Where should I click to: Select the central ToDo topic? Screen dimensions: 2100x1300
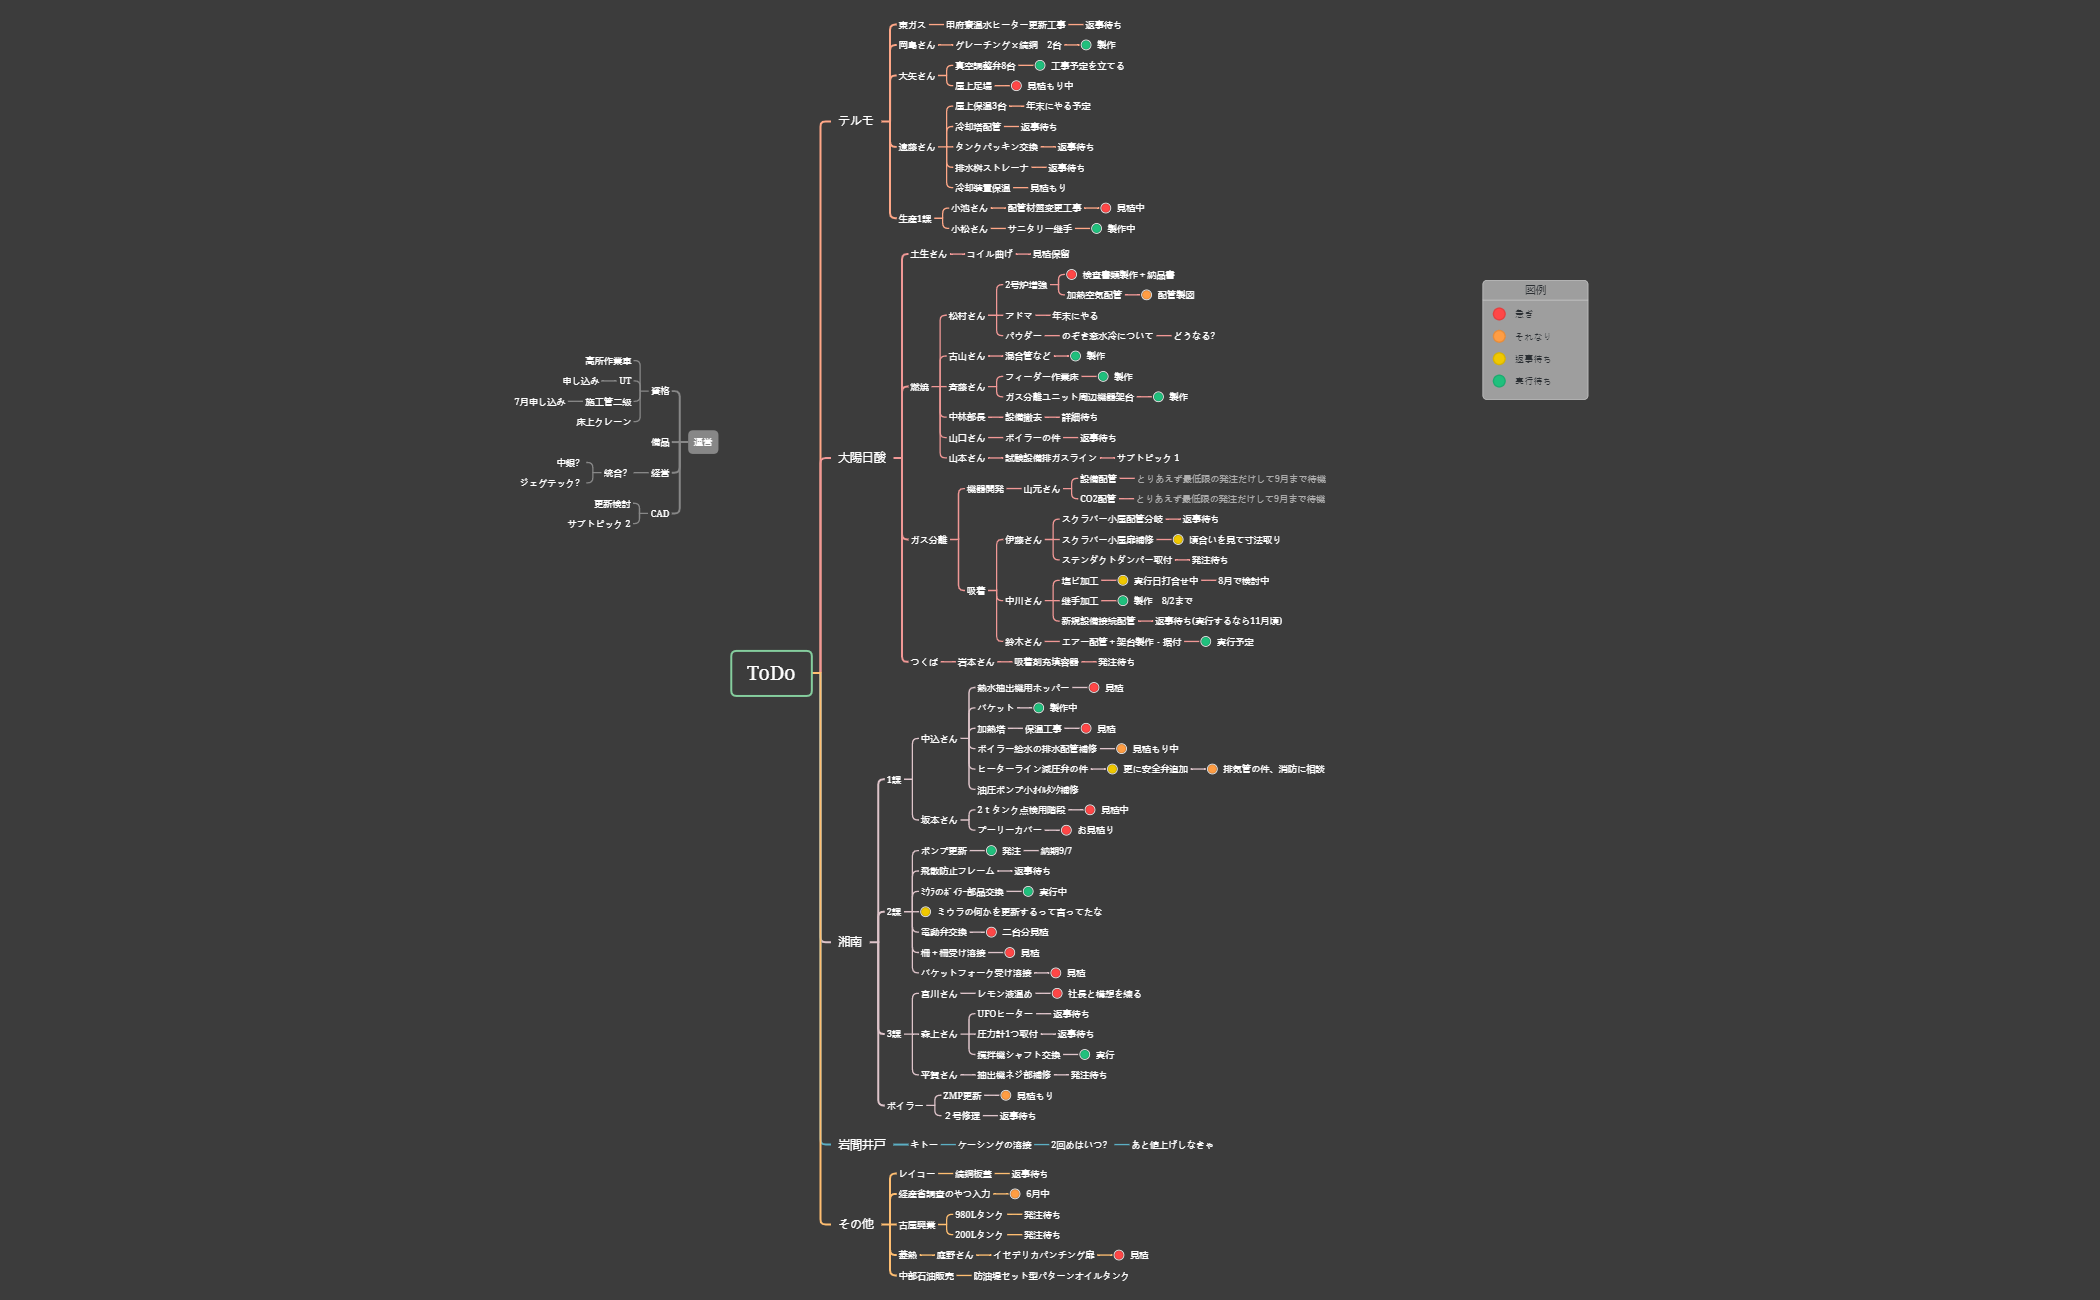(771, 673)
